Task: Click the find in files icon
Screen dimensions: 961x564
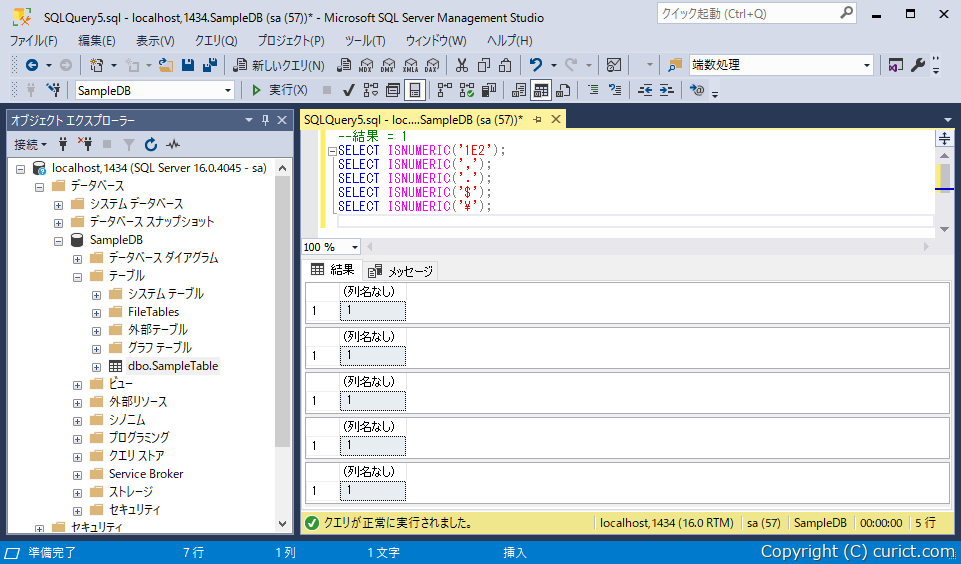Action: [675, 65]
